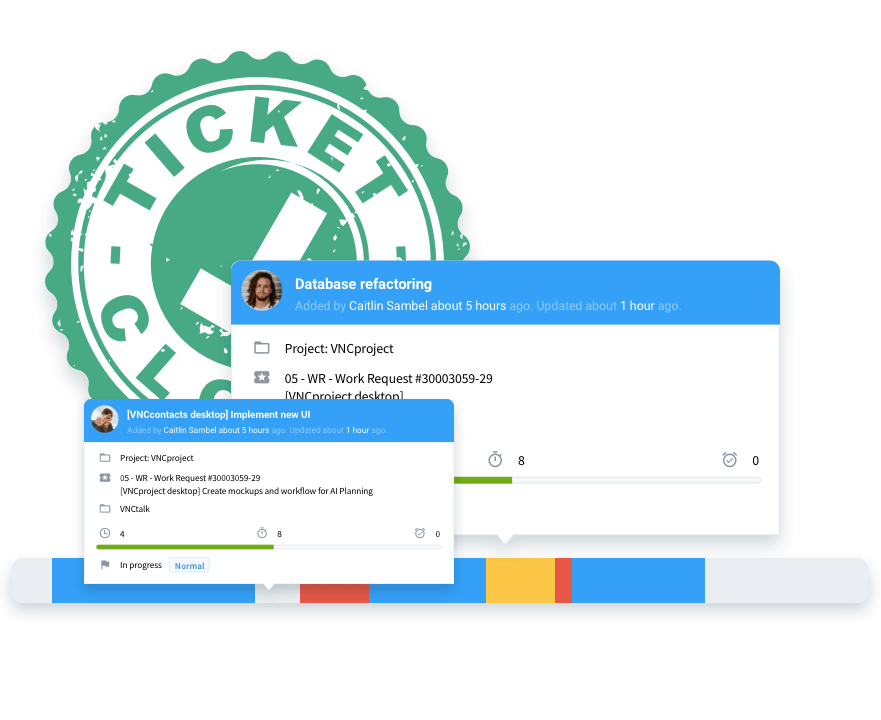Click the alarm check icon in Database refactoring card
Viewport: 881px width, 720px height.
[x=729, y=459]
